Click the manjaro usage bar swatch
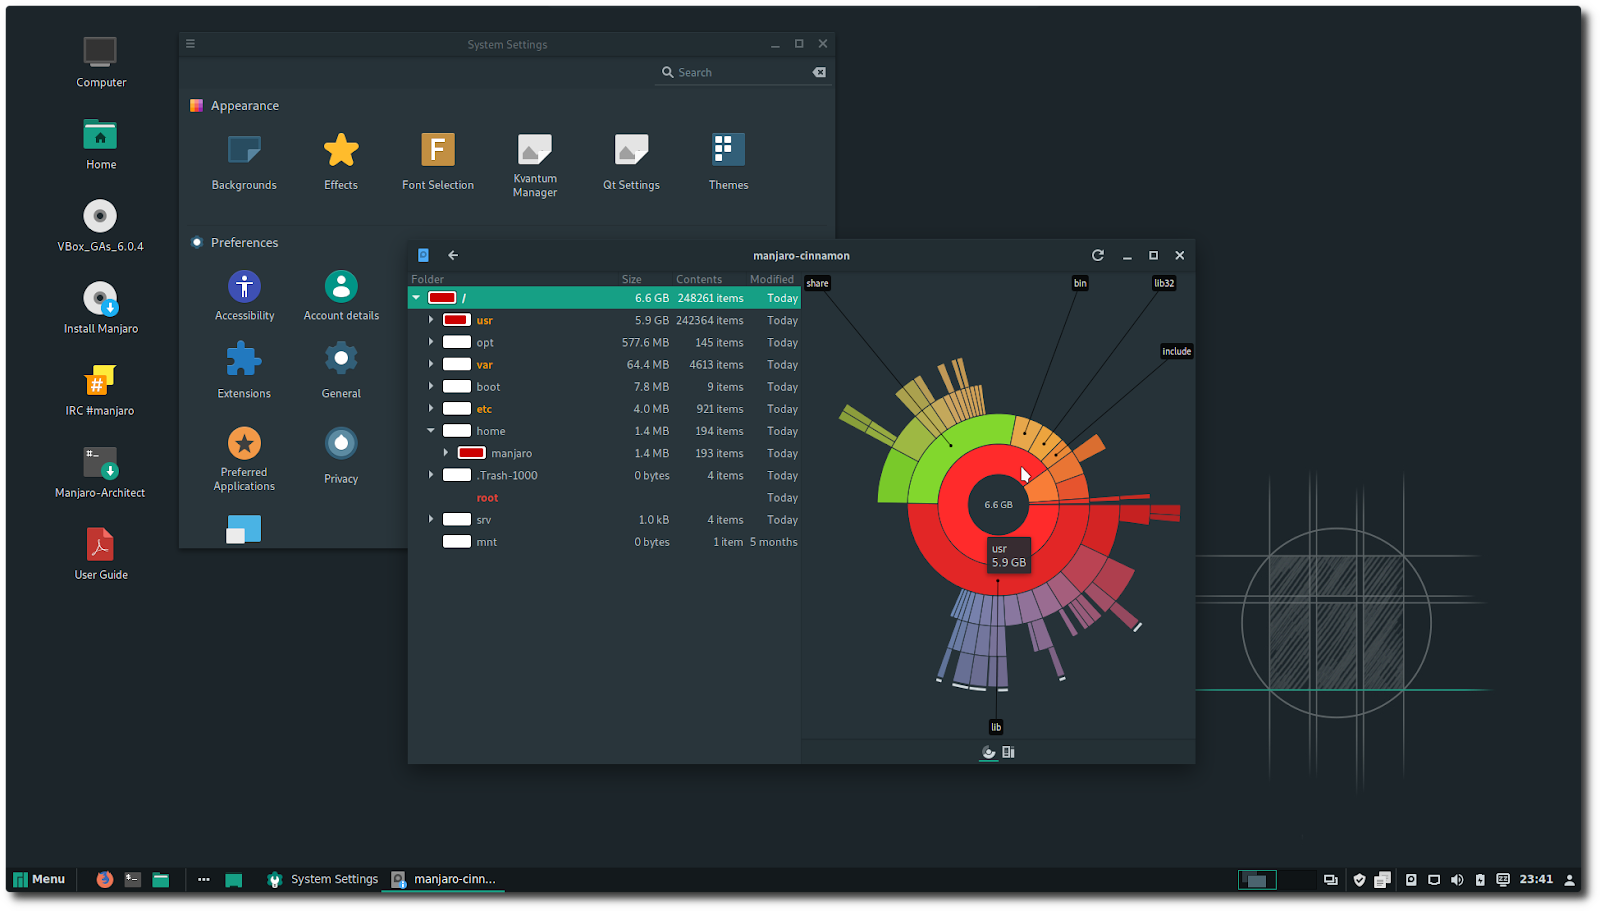 pyautogui.click(x=472, y=453)
